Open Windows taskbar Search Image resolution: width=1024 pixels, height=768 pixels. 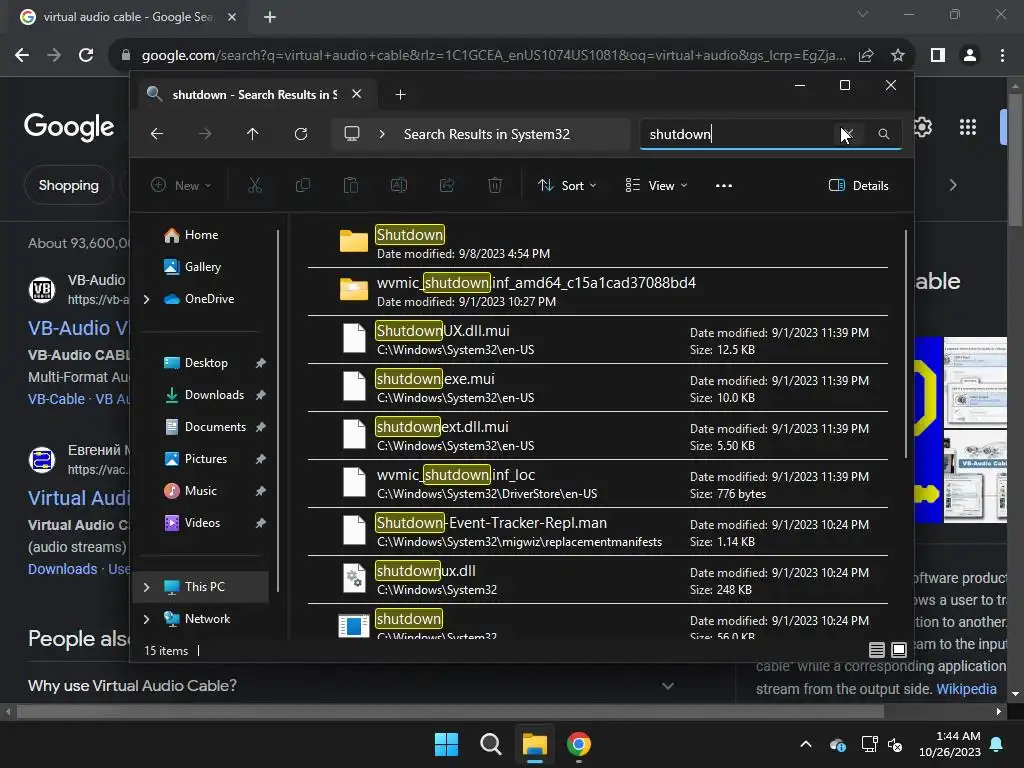[x=490, y=744]
